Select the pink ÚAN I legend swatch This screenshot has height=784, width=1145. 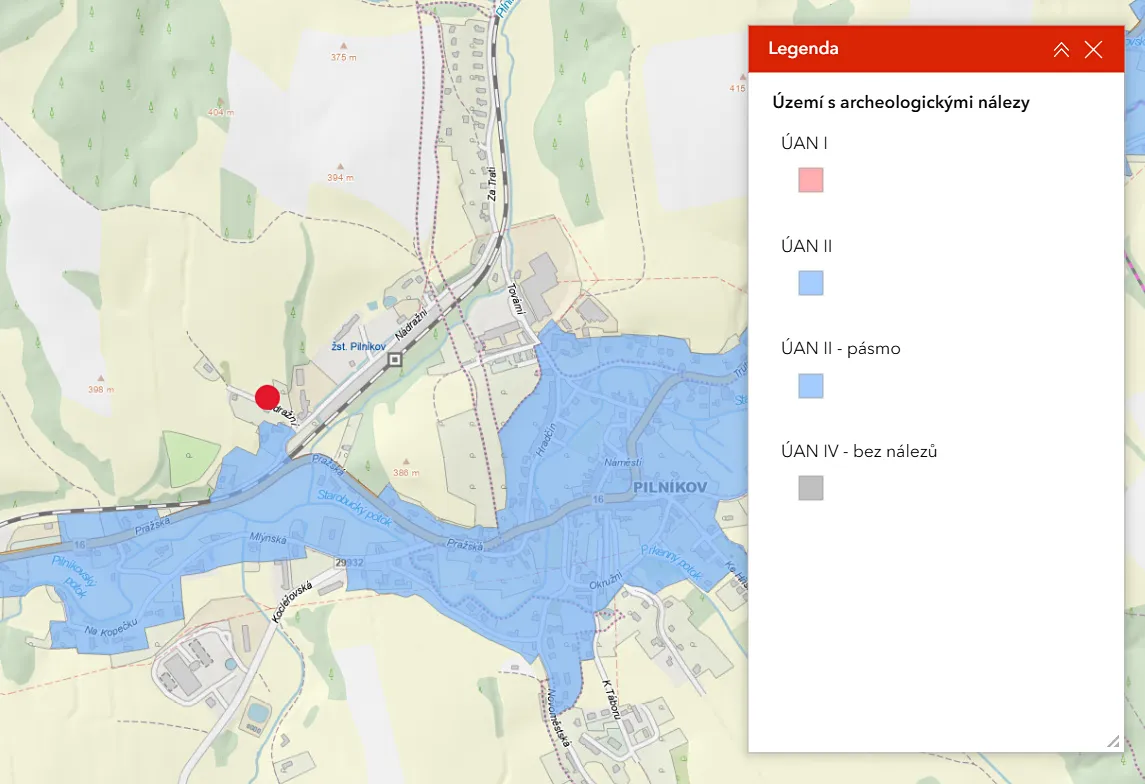tap(811, 180)
